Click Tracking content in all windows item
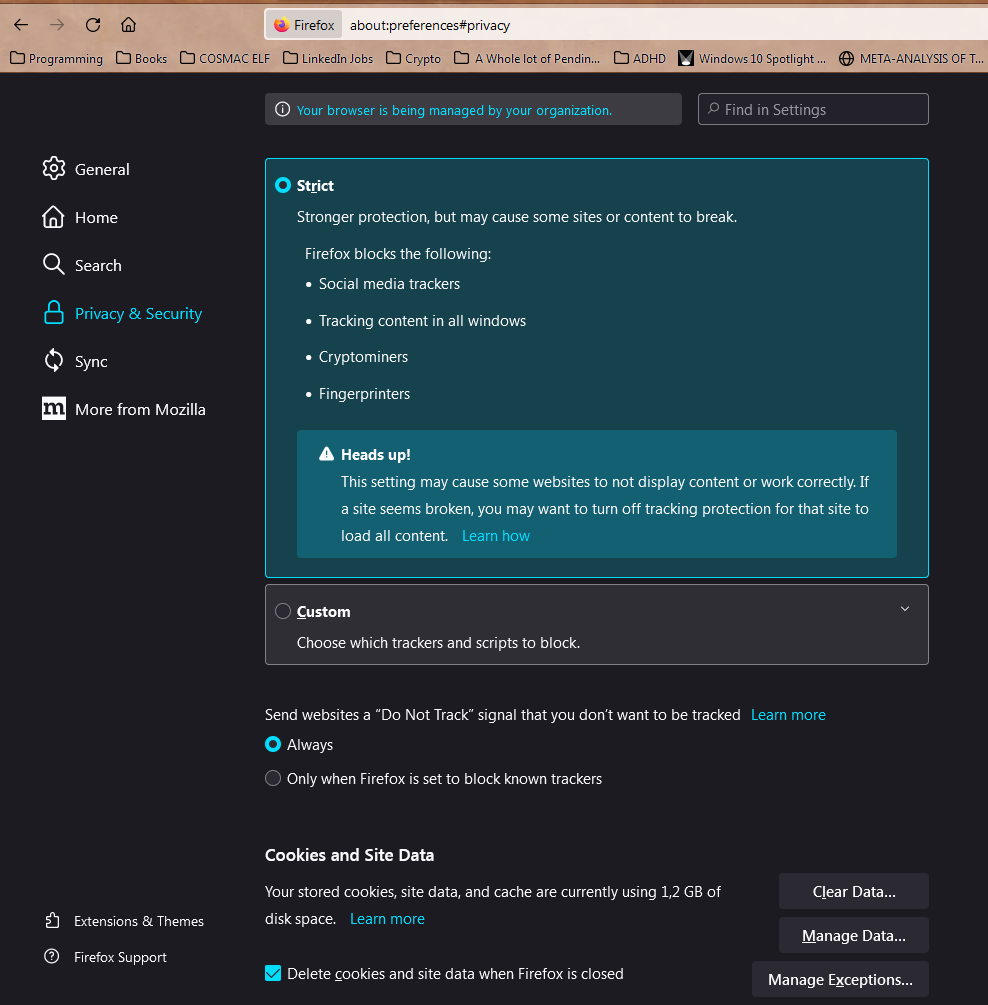 tap(422, 320)
